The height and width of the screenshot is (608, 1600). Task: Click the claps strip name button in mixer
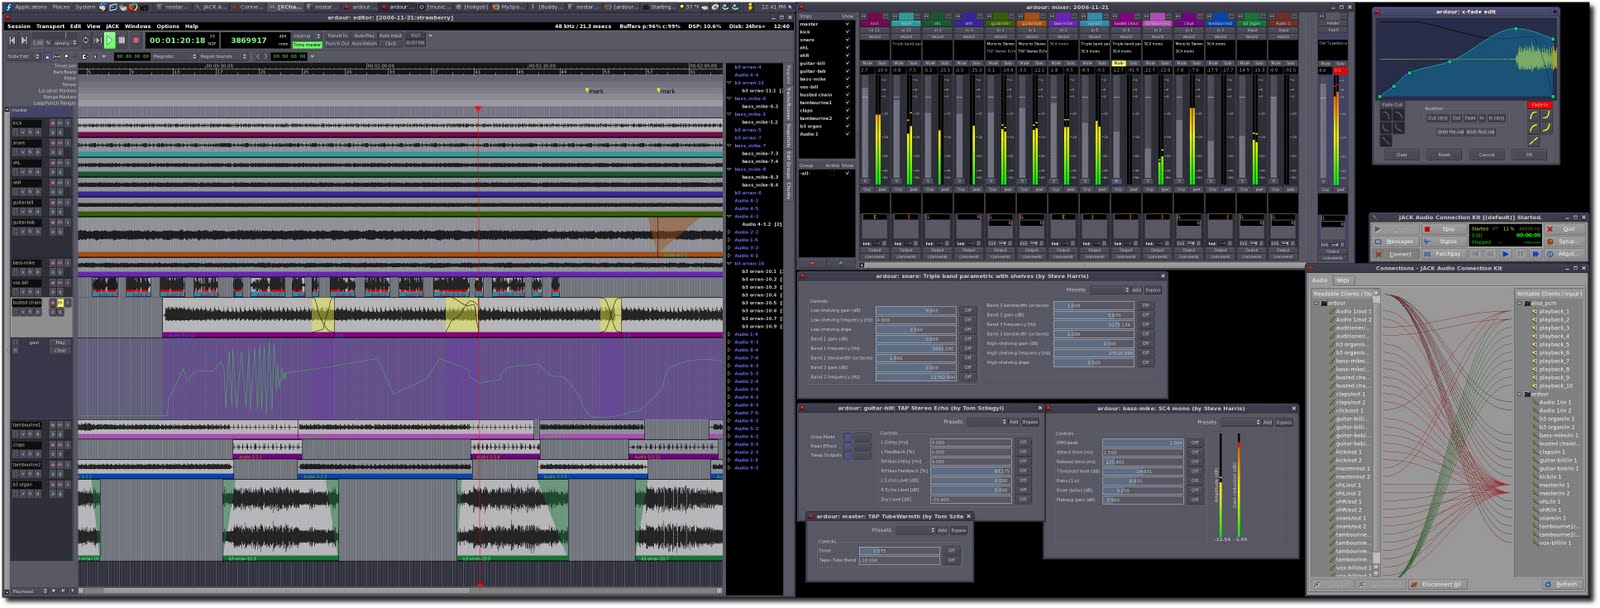click(x=1189, y=24)
